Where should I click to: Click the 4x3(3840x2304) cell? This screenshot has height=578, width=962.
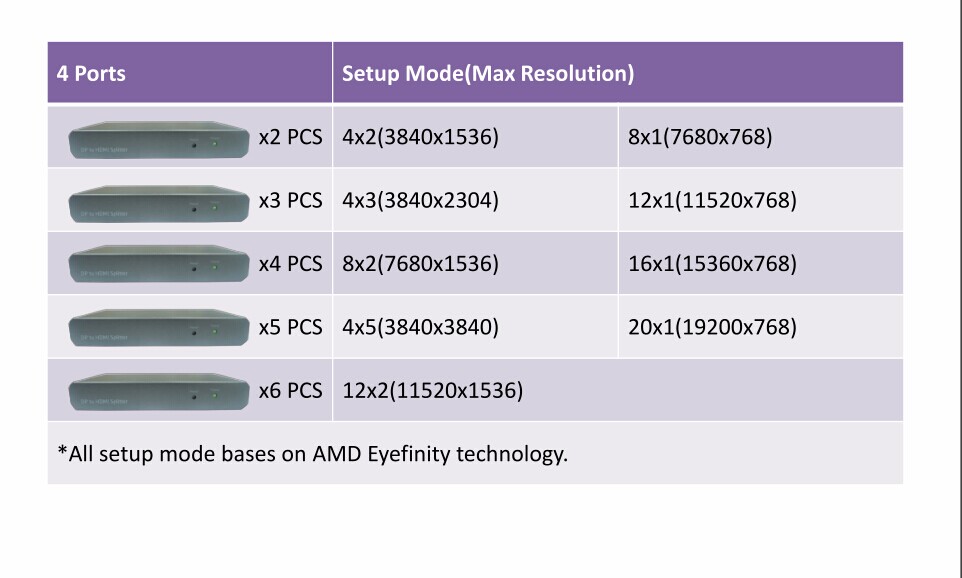475,200
